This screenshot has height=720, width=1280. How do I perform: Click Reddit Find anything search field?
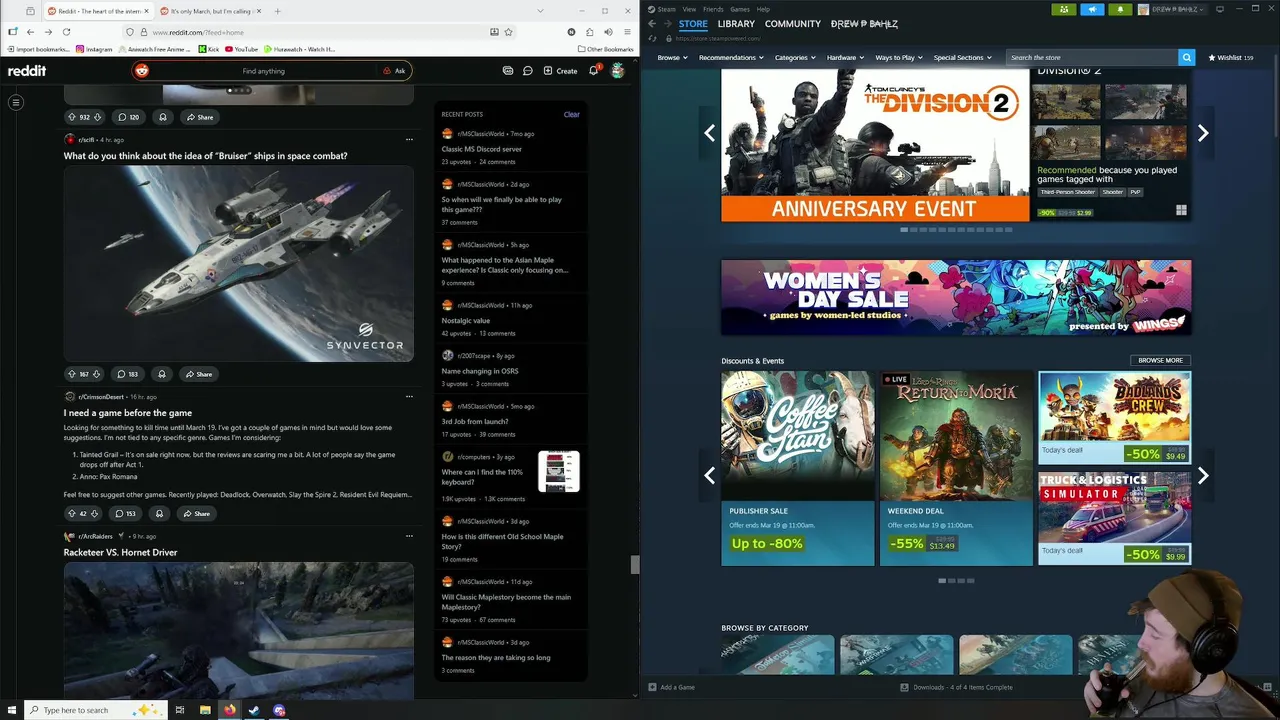tap(263, 71)
